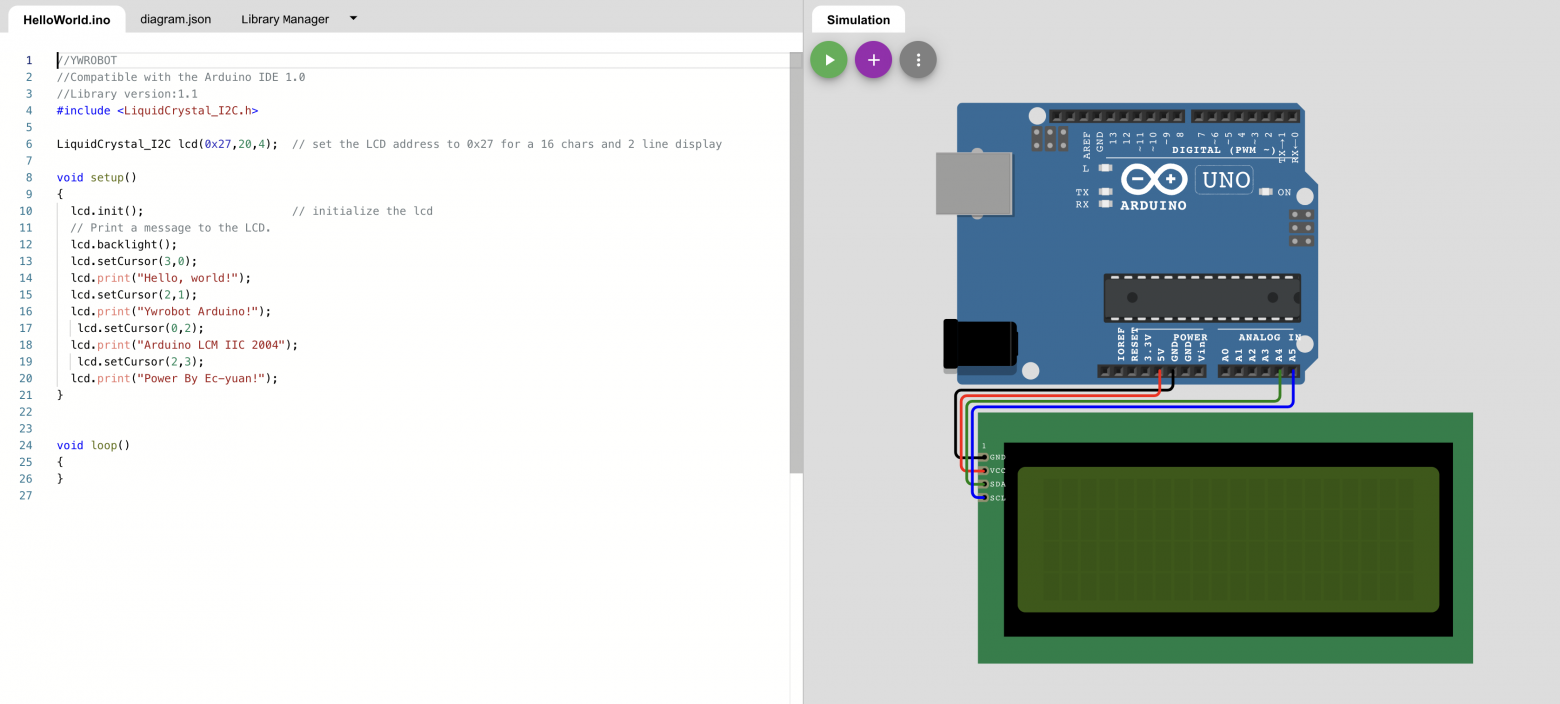Viewport: 1560px width, 704px height.
Task: Select the ATmega microcontroller chip on board
Action: pos(1201,298)
